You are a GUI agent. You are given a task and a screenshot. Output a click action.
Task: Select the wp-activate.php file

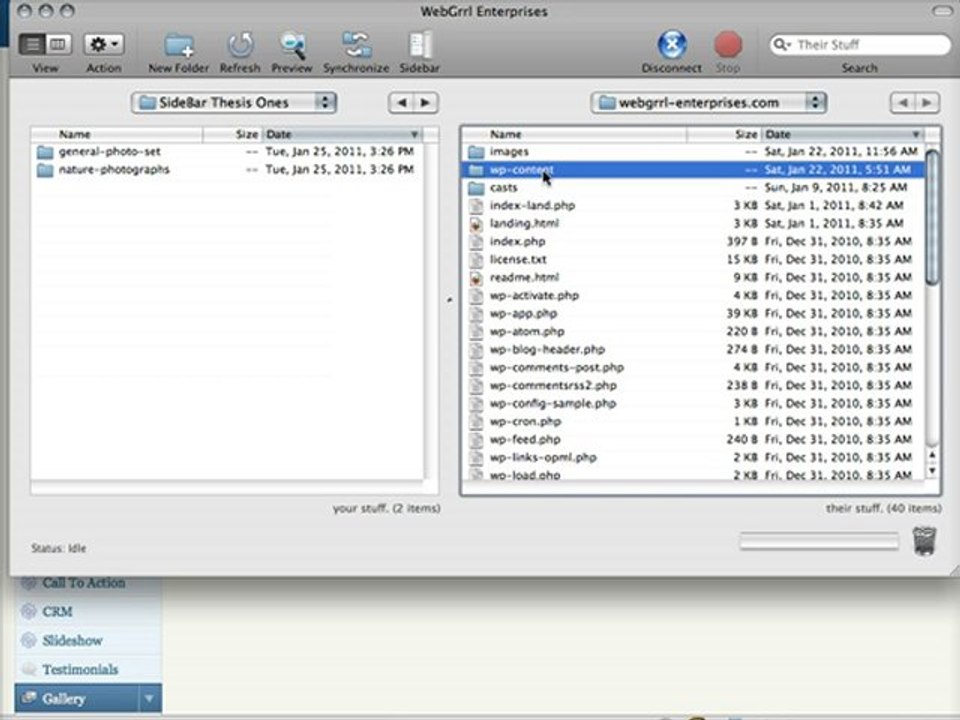[693, 296]
